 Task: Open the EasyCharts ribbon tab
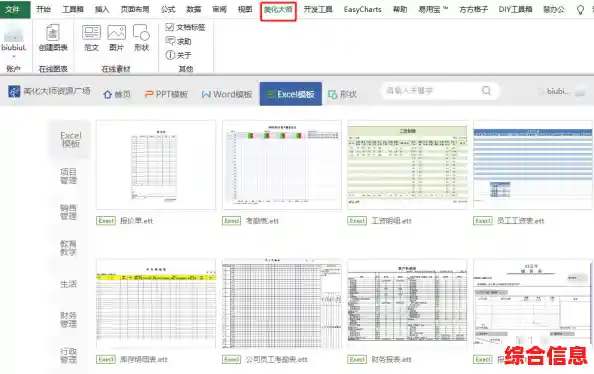[x=363, y=9]
